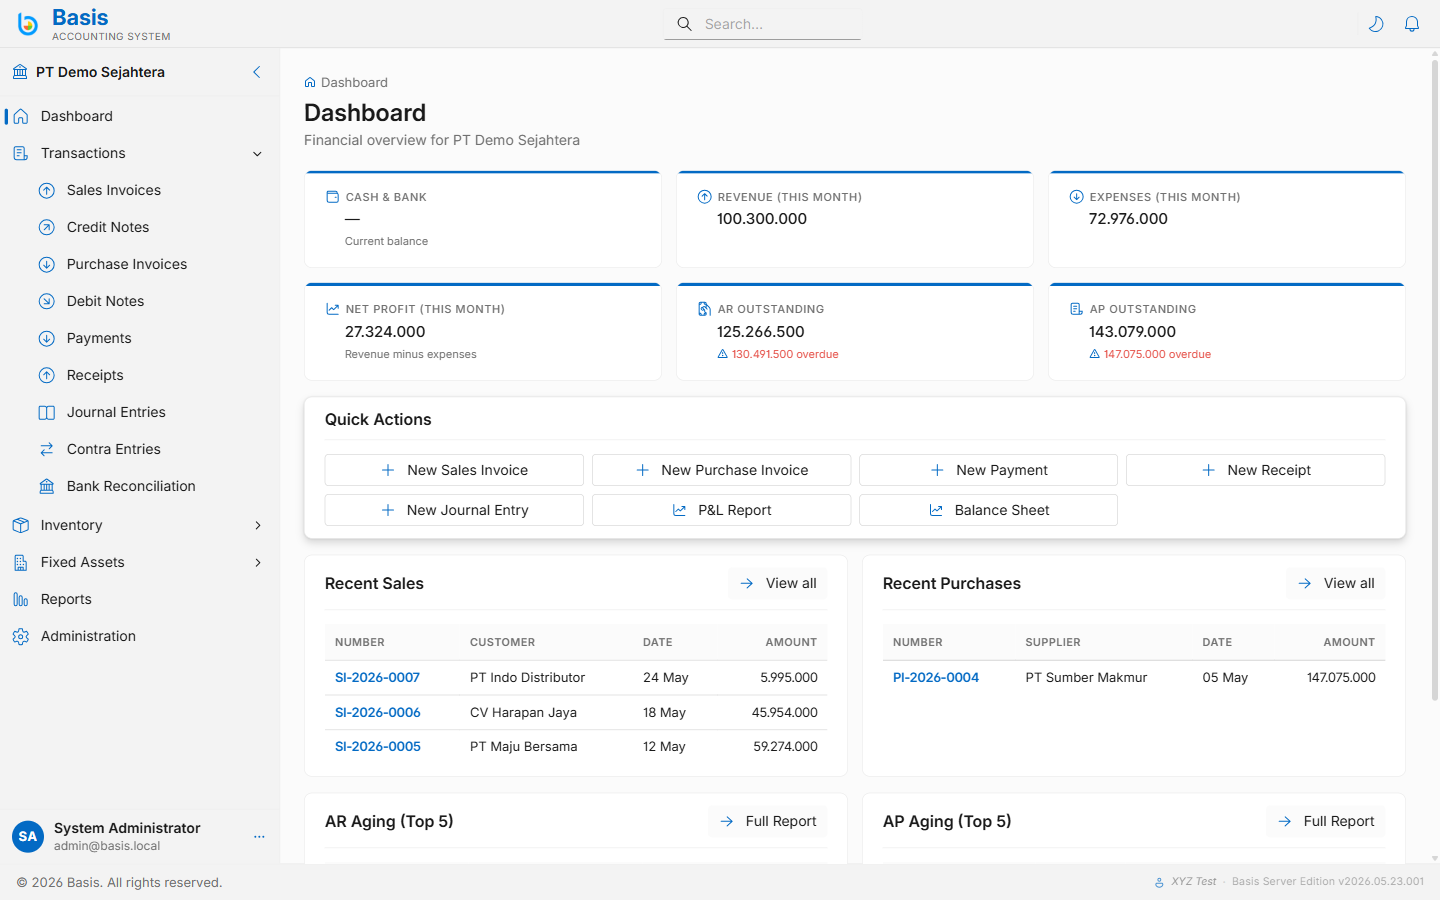Click the Bank Reconciliation bank icon

[x=47, y=486]
